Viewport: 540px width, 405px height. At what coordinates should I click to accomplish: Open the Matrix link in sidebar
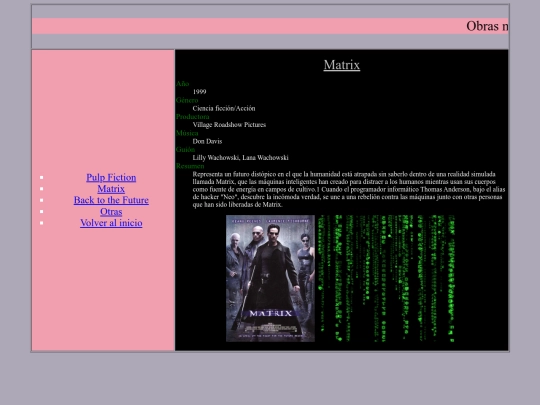tap(111, 189)
